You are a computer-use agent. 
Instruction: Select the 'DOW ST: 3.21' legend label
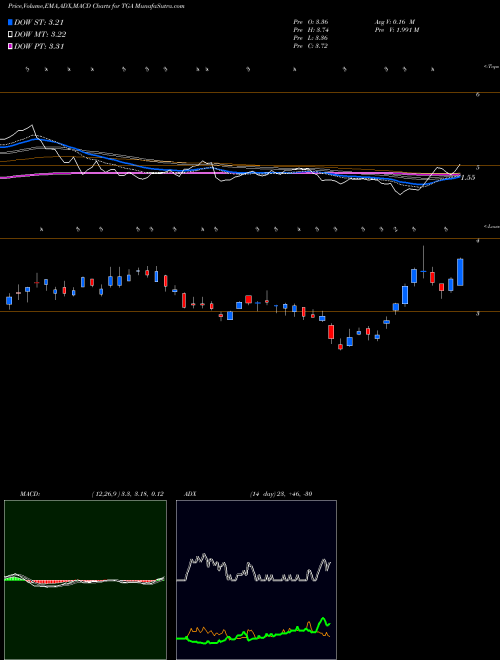[39, 22]
